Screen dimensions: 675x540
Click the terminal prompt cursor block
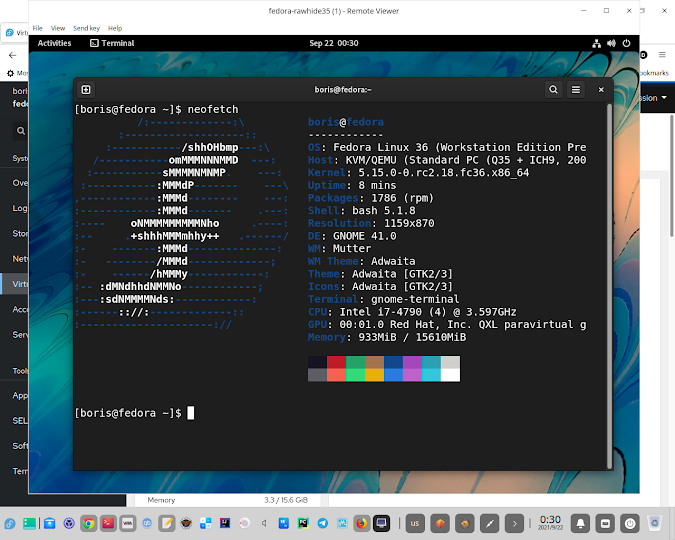coord(191,413)
